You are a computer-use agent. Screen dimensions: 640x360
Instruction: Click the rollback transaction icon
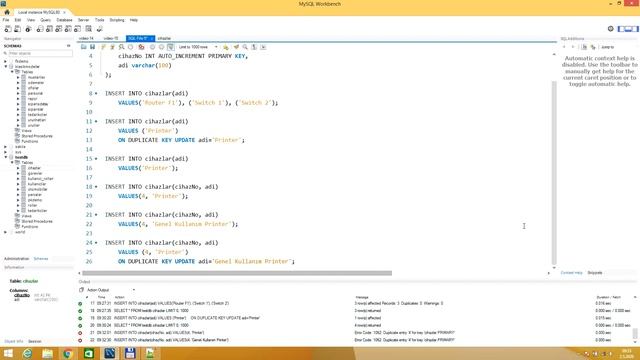(161, 47)
